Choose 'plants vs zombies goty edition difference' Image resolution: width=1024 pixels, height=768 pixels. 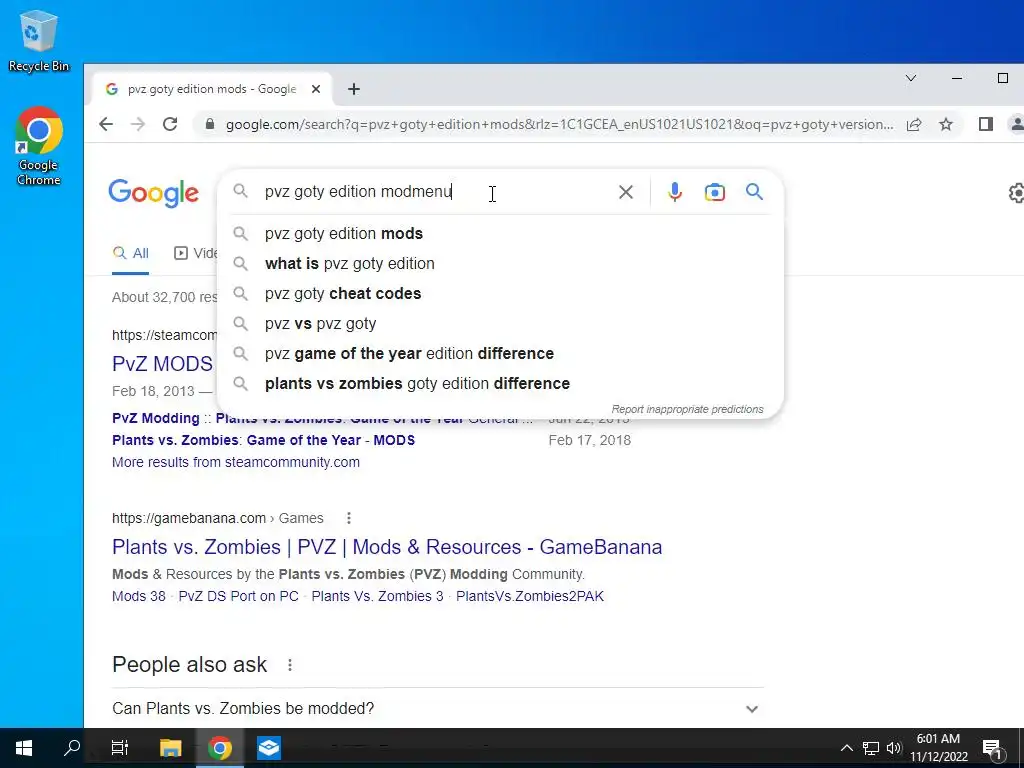click(x=500, y=383)
